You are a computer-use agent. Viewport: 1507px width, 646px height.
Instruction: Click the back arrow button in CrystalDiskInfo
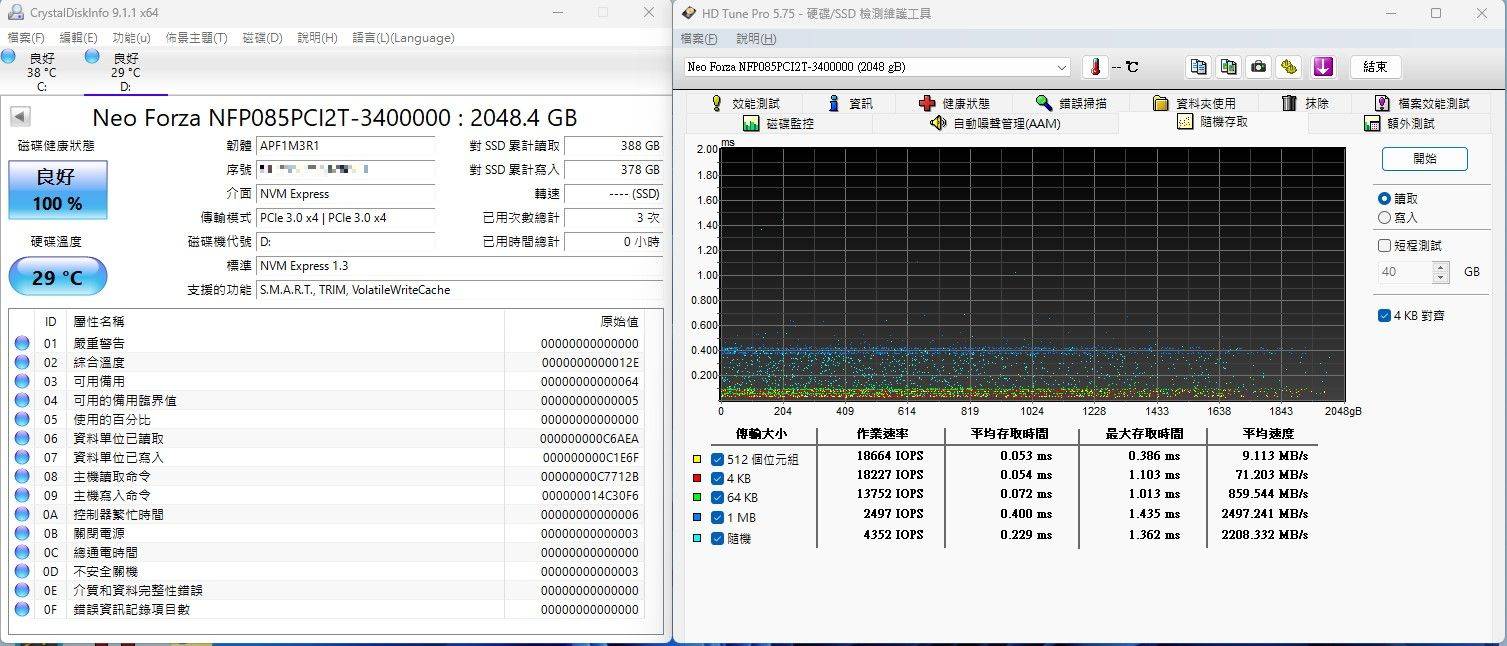coord(19,116)
